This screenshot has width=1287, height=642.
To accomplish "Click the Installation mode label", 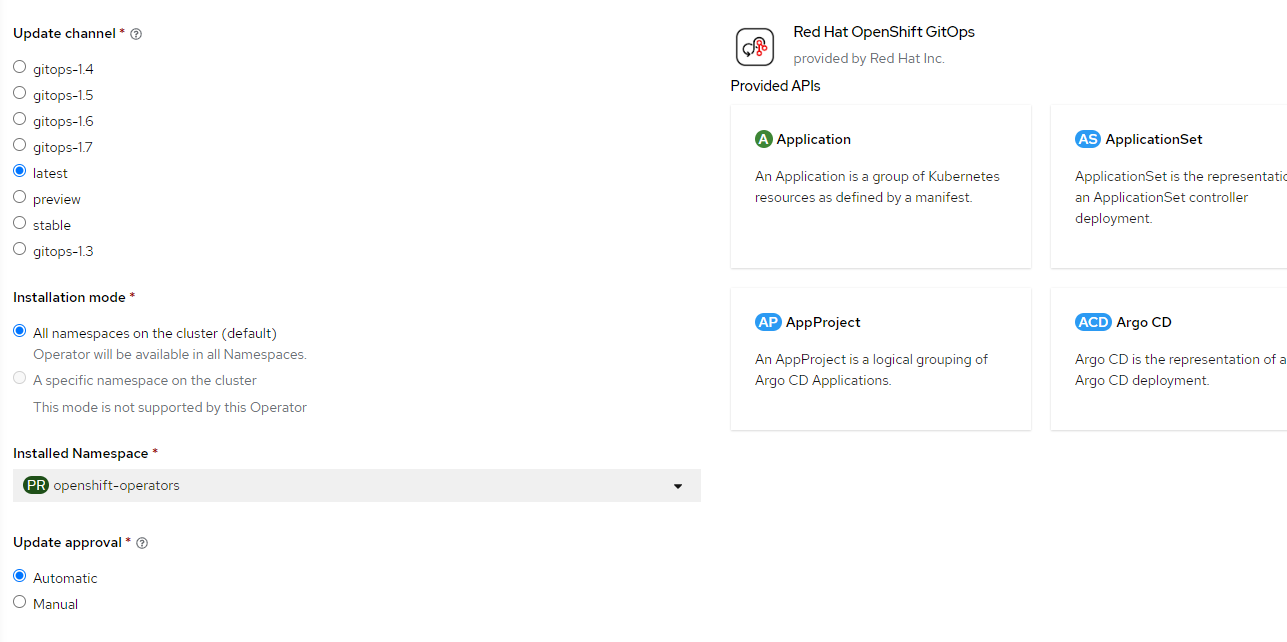I will pos(69,298).
